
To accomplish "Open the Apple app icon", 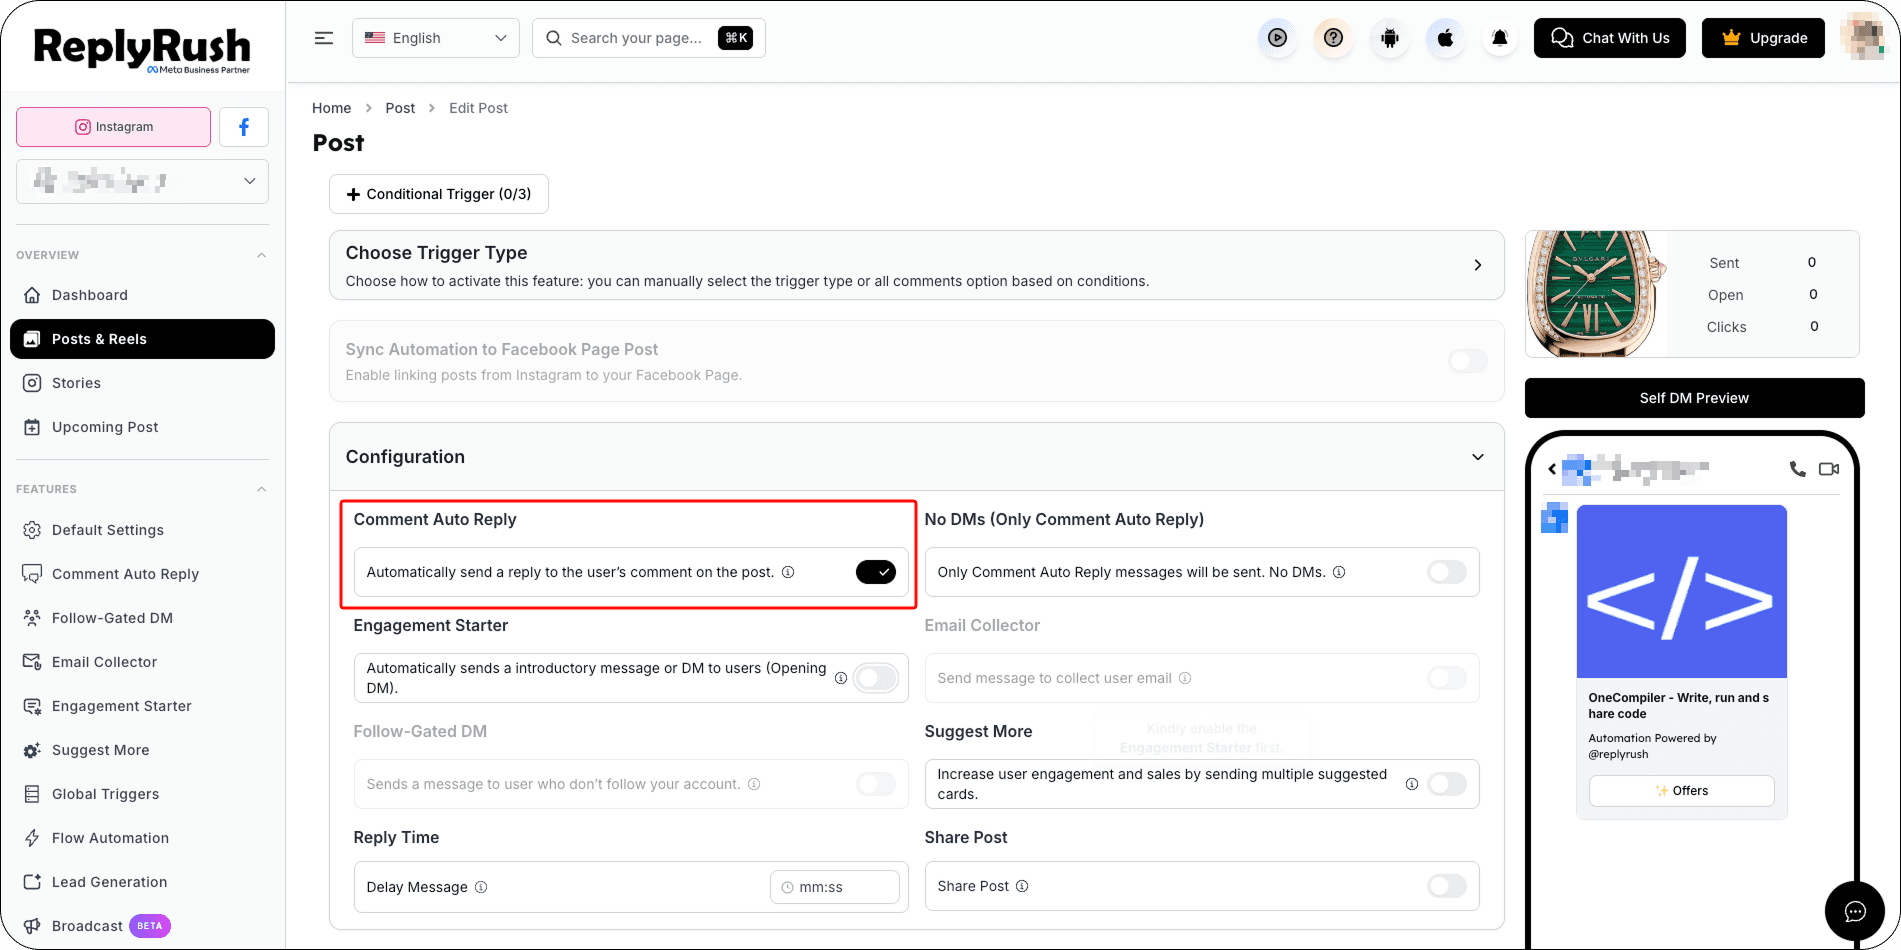I will click(1445, 38).
